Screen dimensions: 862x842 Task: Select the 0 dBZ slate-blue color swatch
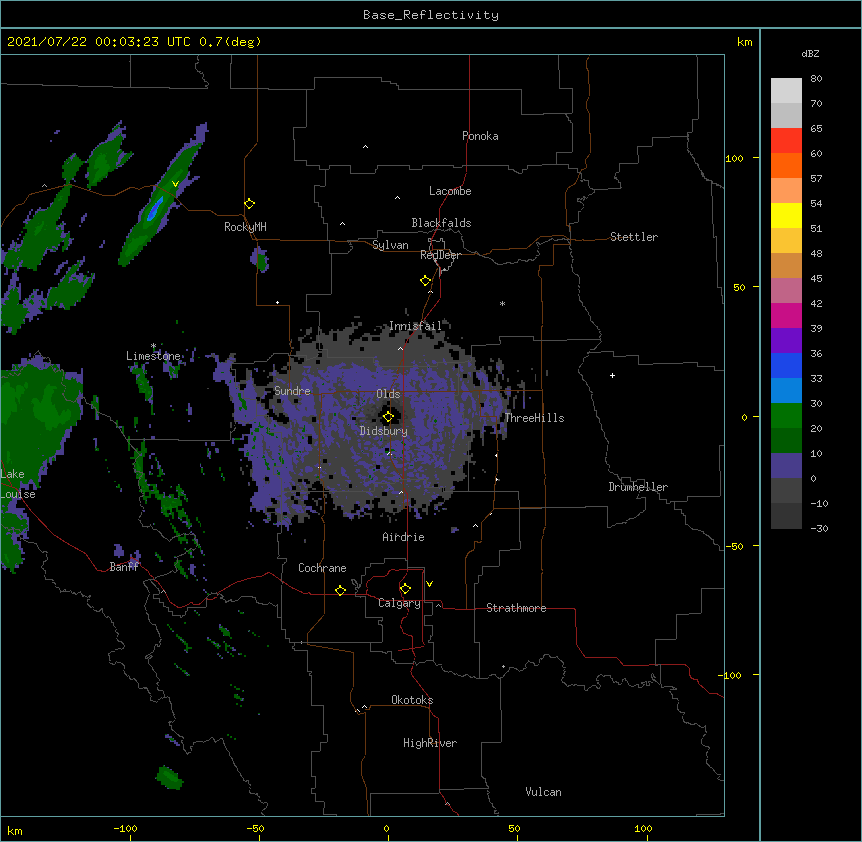[786, 466]
